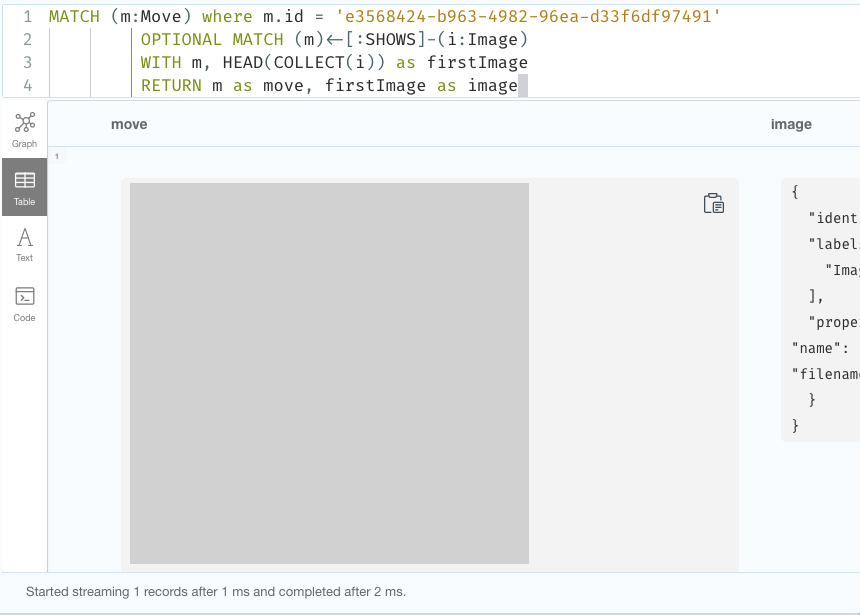Click line number 2 in editor gutter
The image size is (860, 615).
pyautogui.click(x=27, y=40)
